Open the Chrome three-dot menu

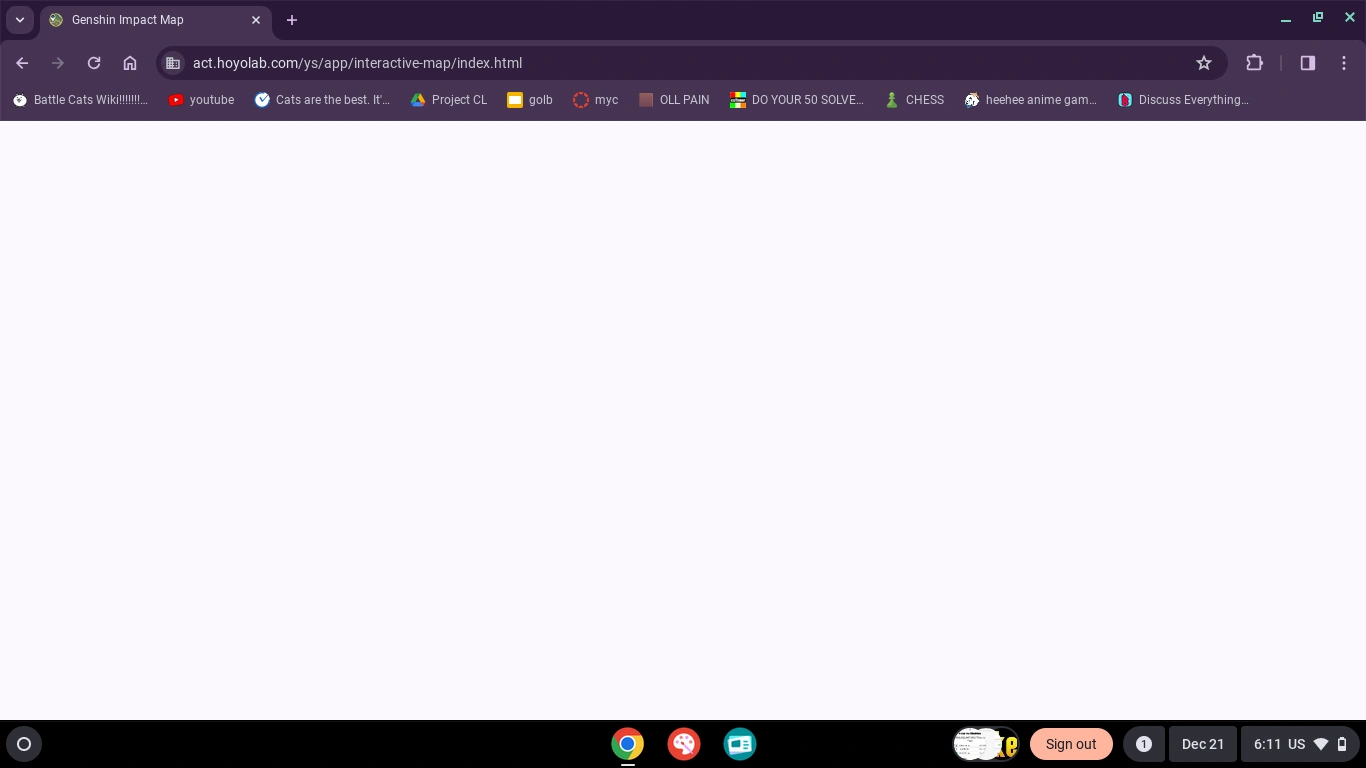point(1345,63)
